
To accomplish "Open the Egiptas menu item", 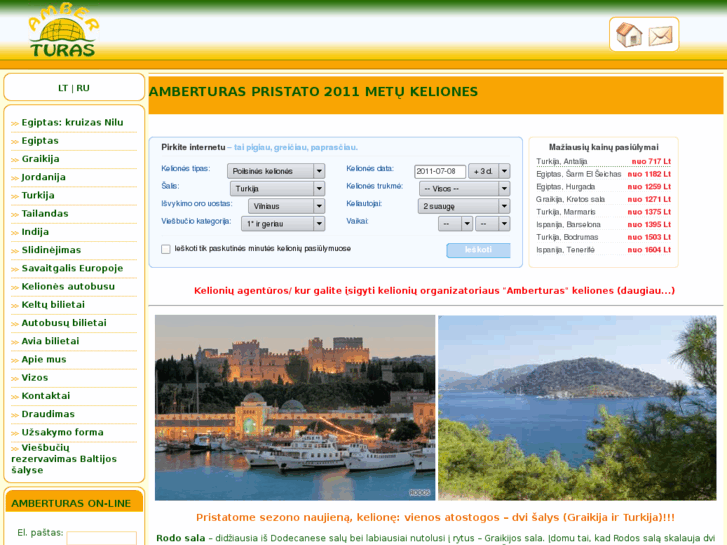I will point(40,141).
